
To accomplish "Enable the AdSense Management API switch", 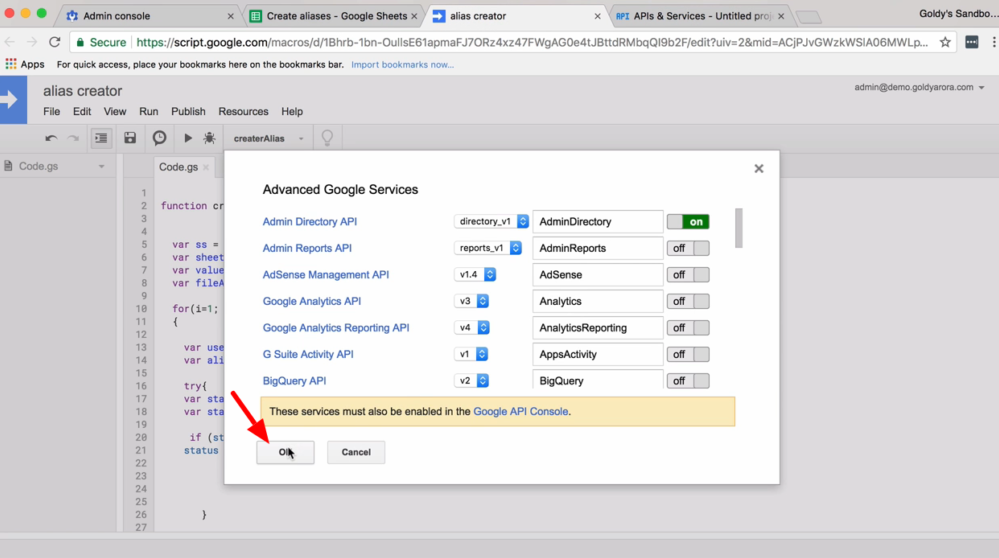I will 688,275.
